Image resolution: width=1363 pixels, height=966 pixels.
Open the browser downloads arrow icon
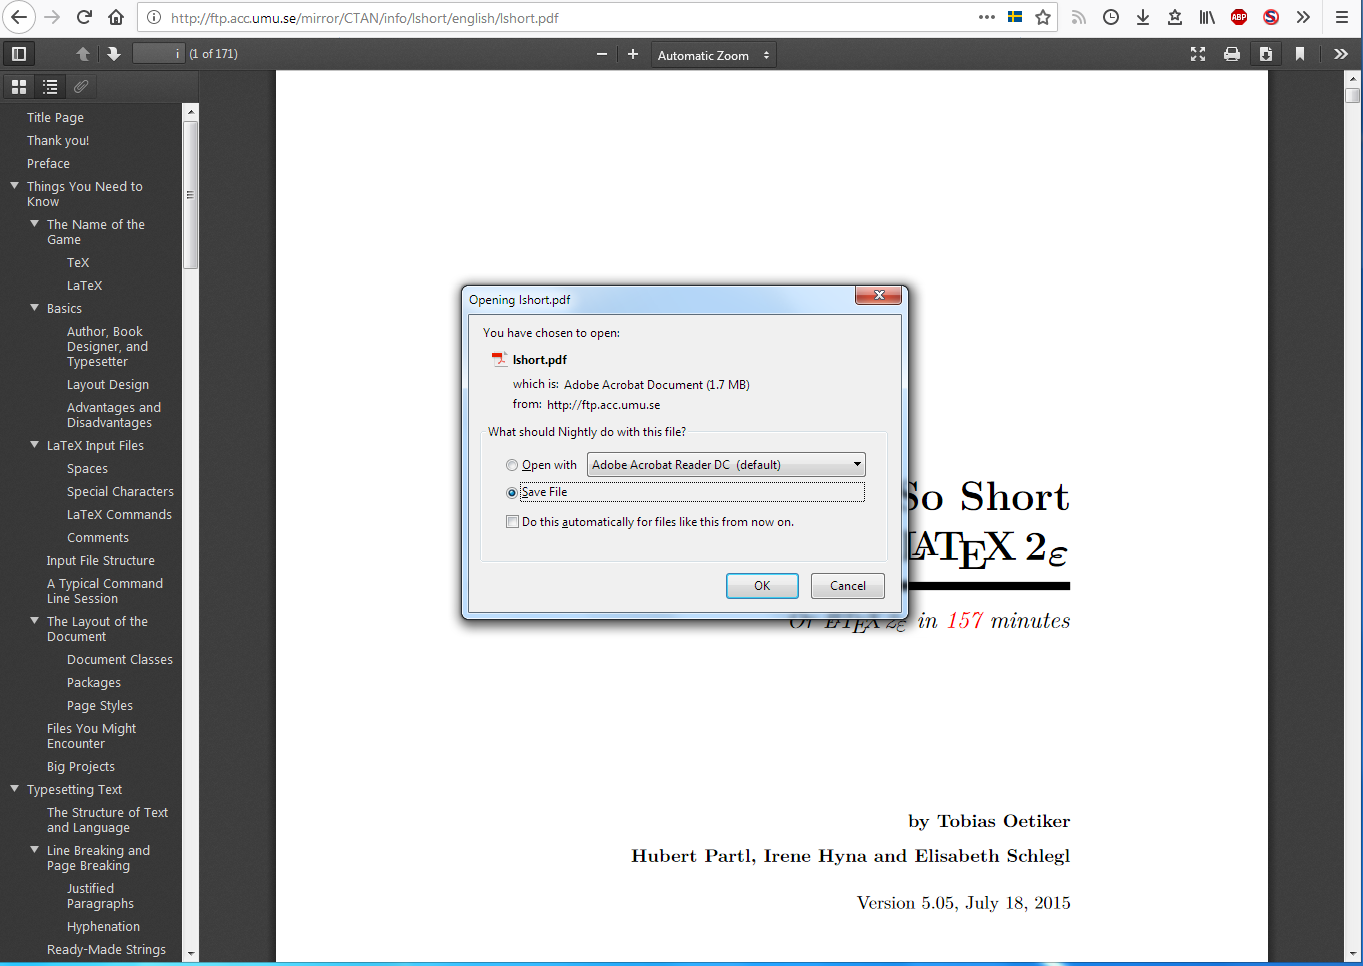point(1143,17)
